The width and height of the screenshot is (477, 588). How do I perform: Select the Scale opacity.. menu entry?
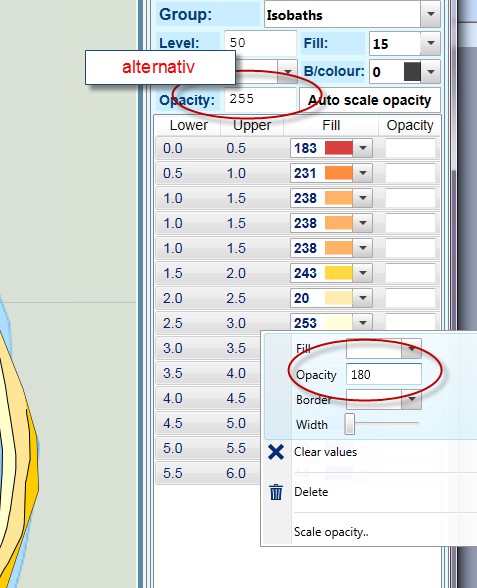(x=331, y=532)
